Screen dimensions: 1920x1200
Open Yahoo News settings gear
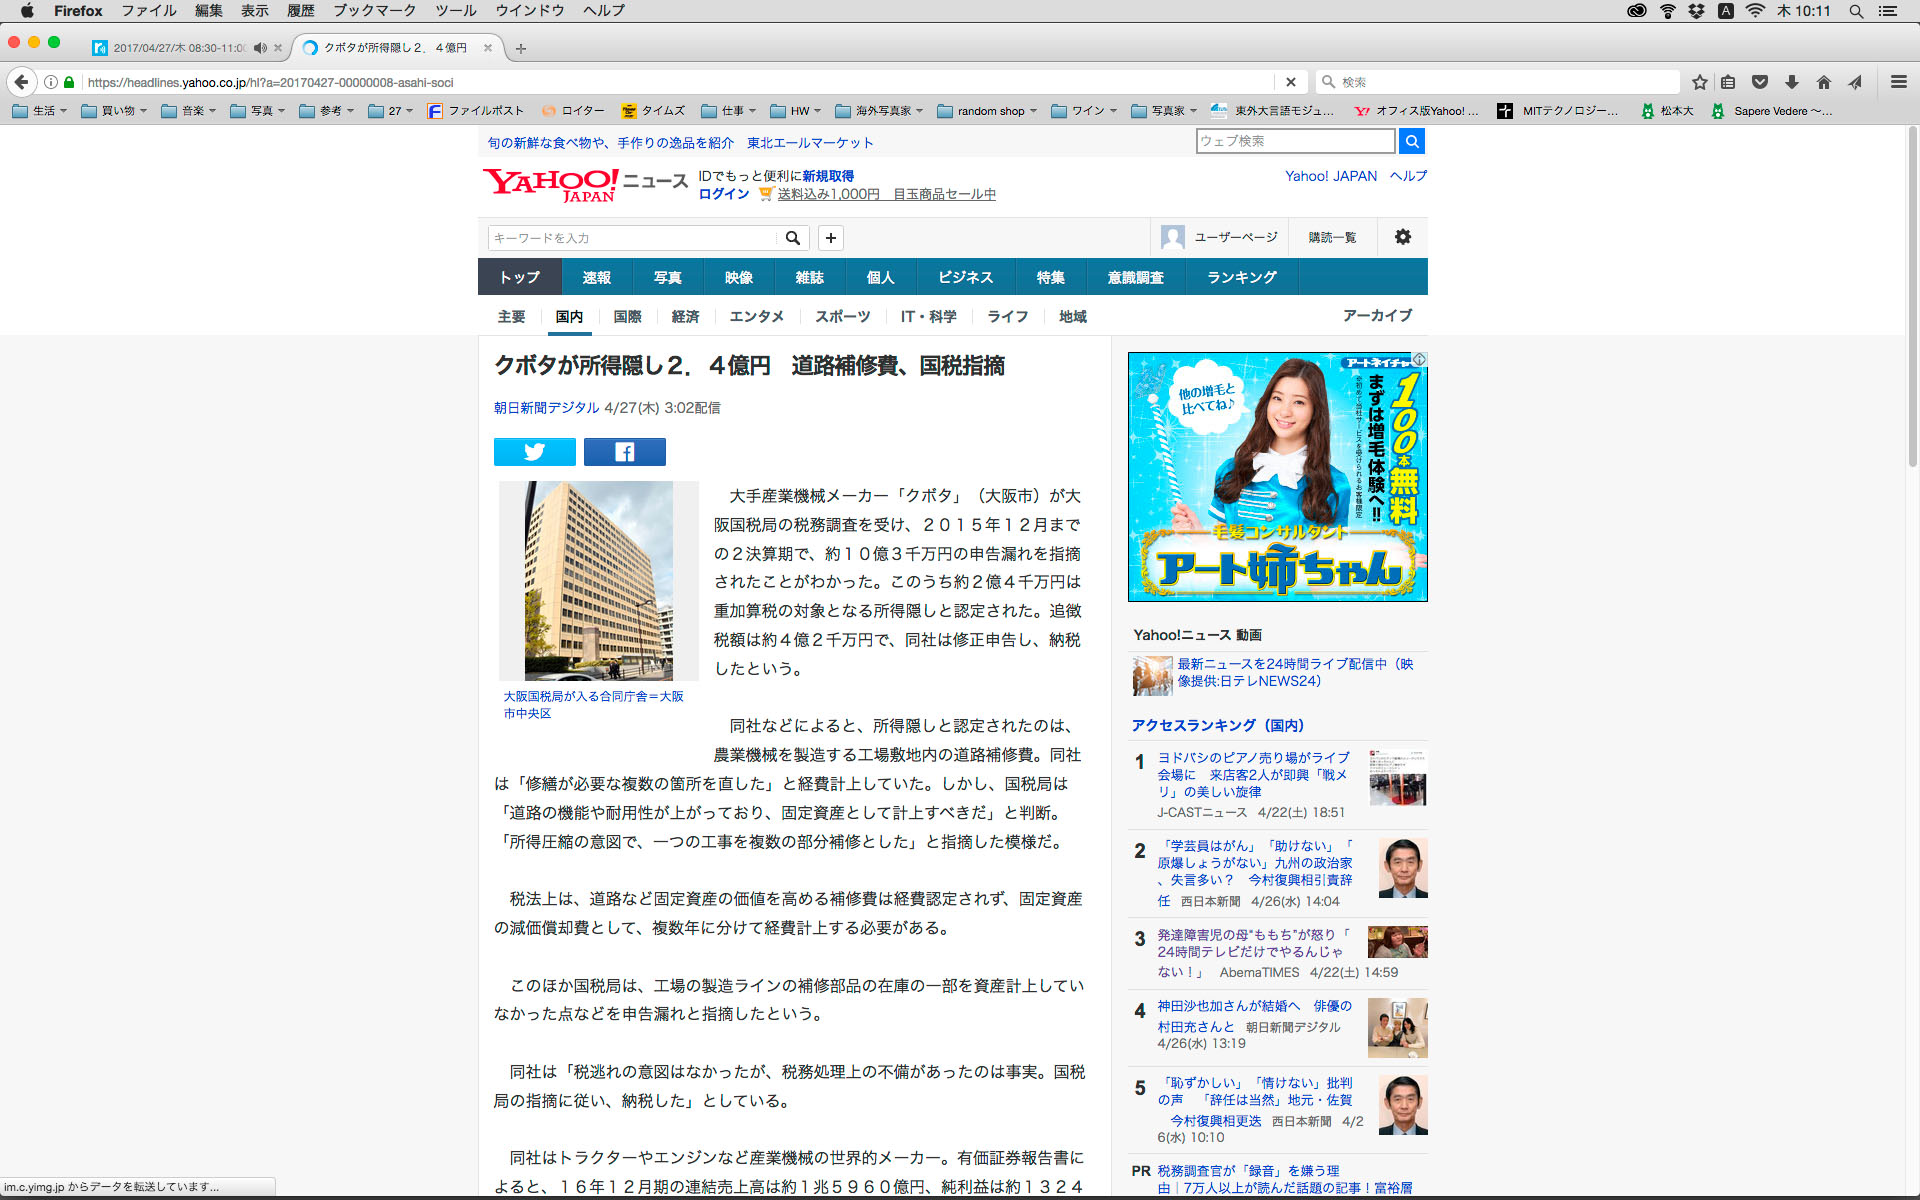tap(1402, 237)
